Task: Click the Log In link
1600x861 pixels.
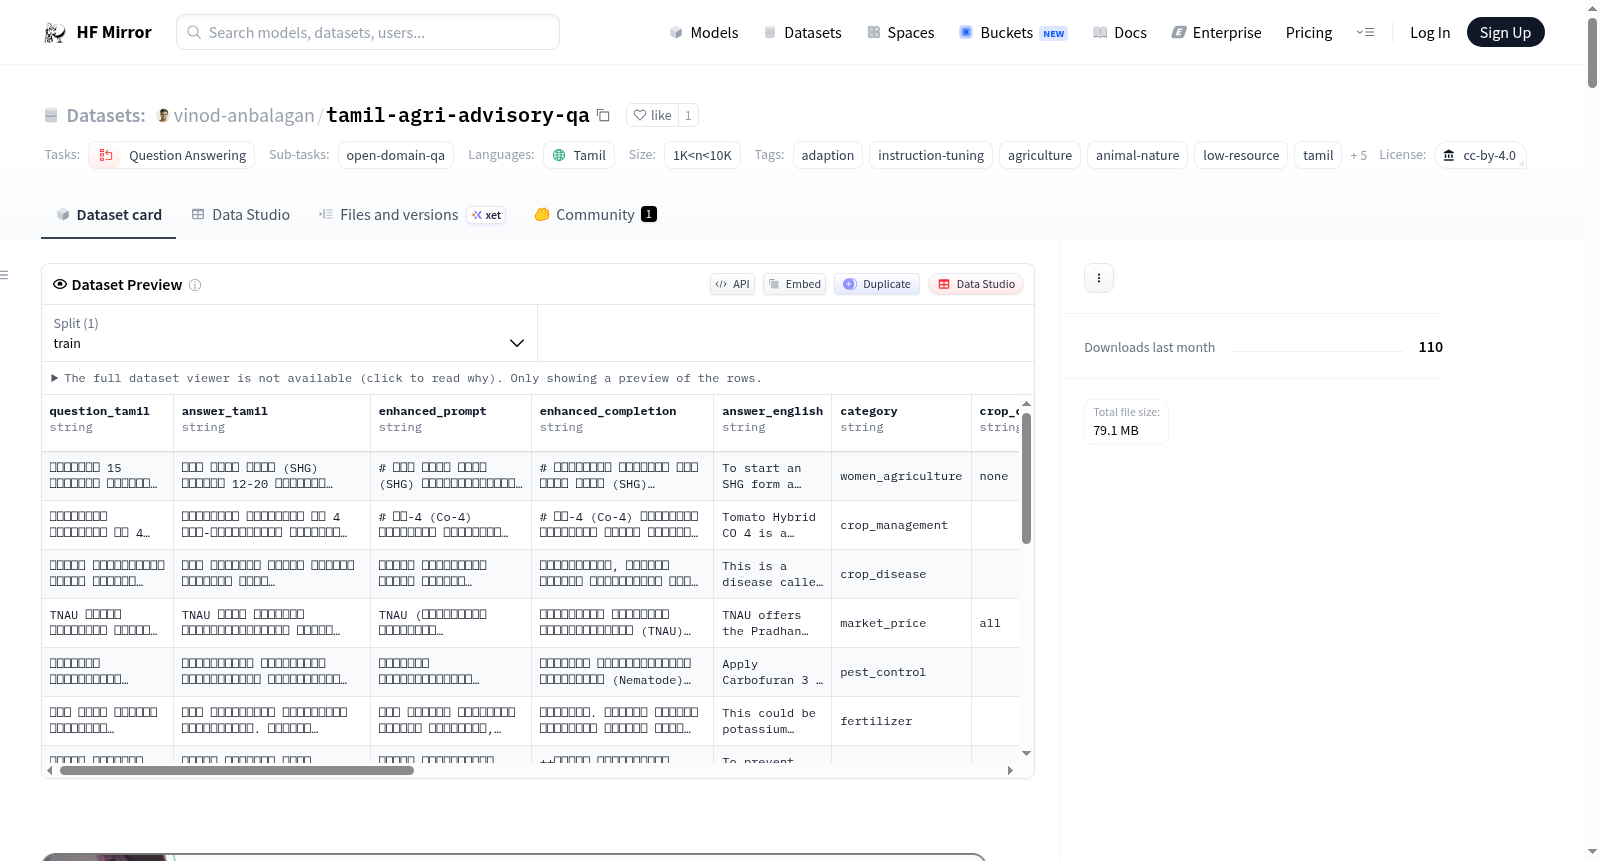Action: (1430, 32)
